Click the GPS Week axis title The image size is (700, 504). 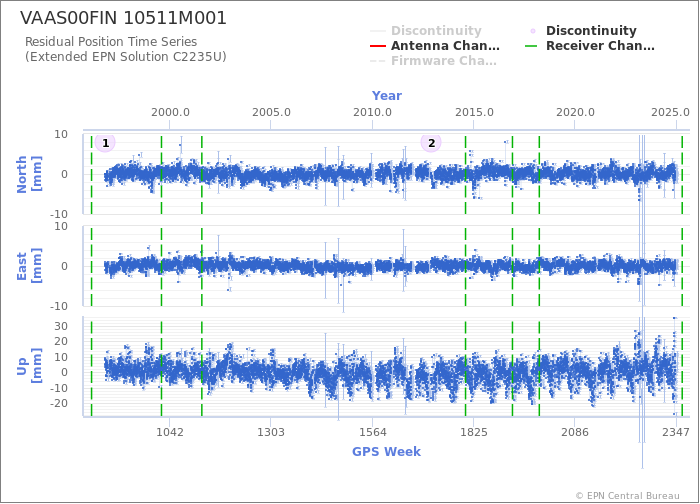click(386, 451)
